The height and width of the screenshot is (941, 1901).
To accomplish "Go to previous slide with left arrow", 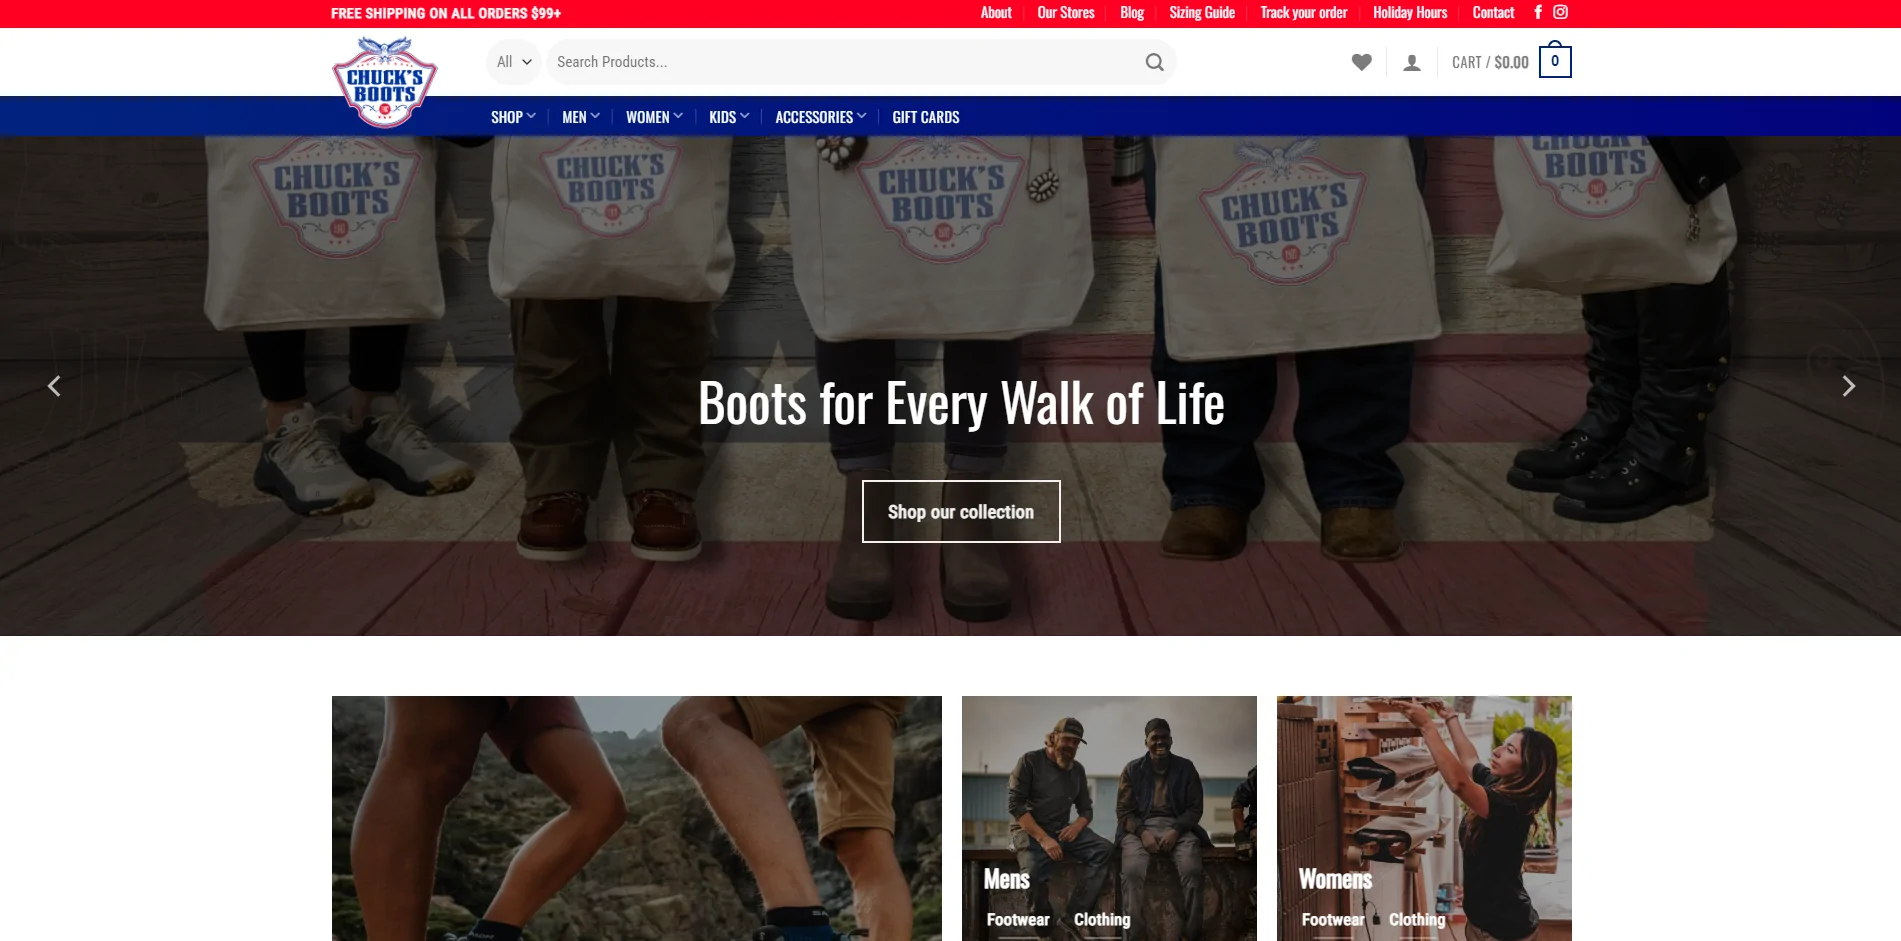I will (x=54, y=386).
